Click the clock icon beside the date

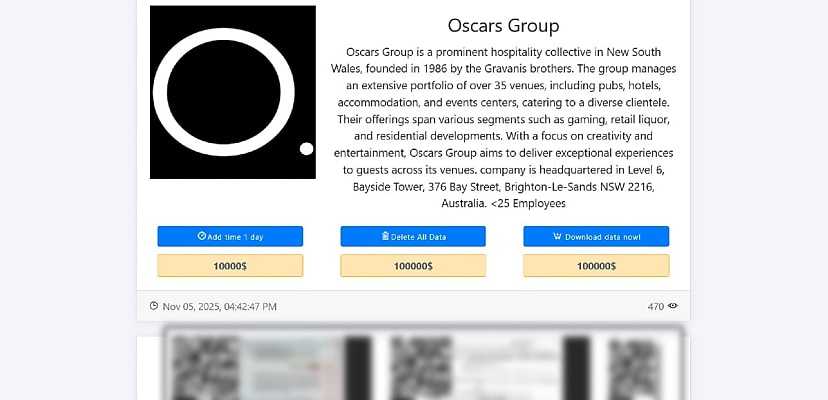(x=154, y=305)
